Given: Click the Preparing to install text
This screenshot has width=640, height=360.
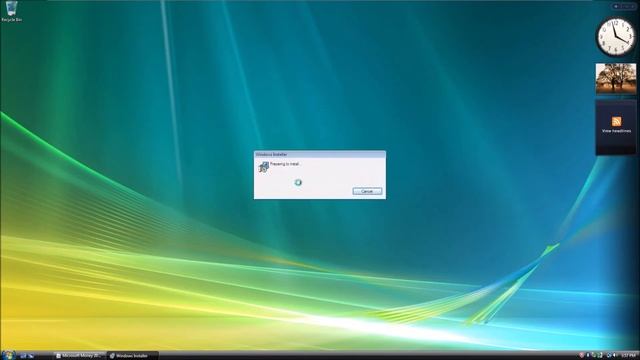Looking at the screenshot, I should point(284,164).
